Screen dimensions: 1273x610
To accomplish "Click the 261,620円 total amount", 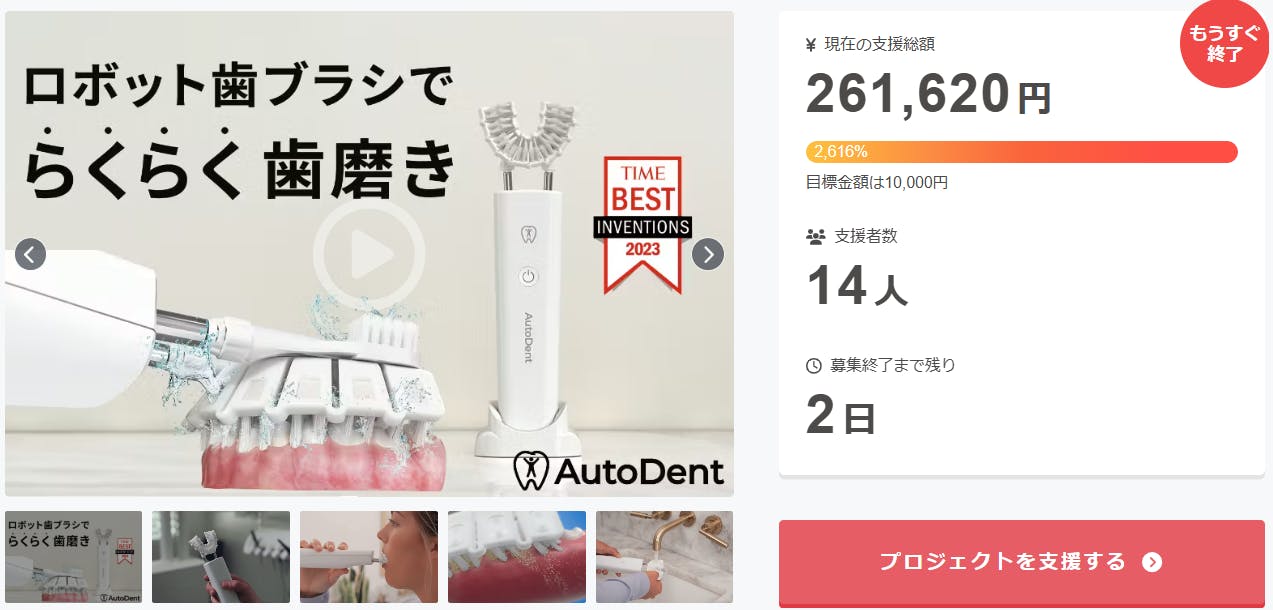I will pyautogui.click(x=929, y=95).
